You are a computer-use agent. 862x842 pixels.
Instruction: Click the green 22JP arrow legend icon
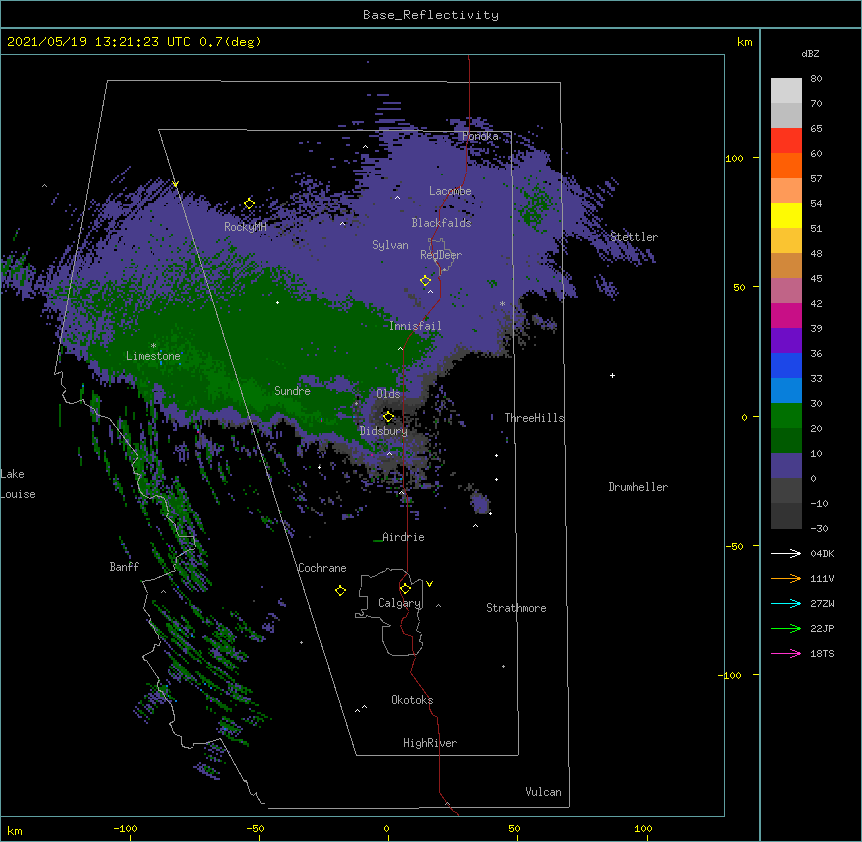[x=786, y=628]
